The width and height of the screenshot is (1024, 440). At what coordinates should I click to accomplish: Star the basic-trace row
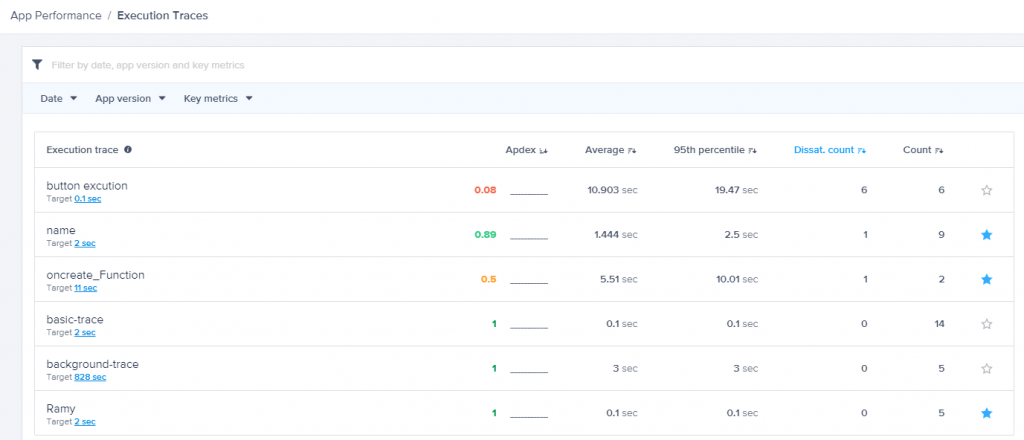pyautogui.click(x=987, y=324)
